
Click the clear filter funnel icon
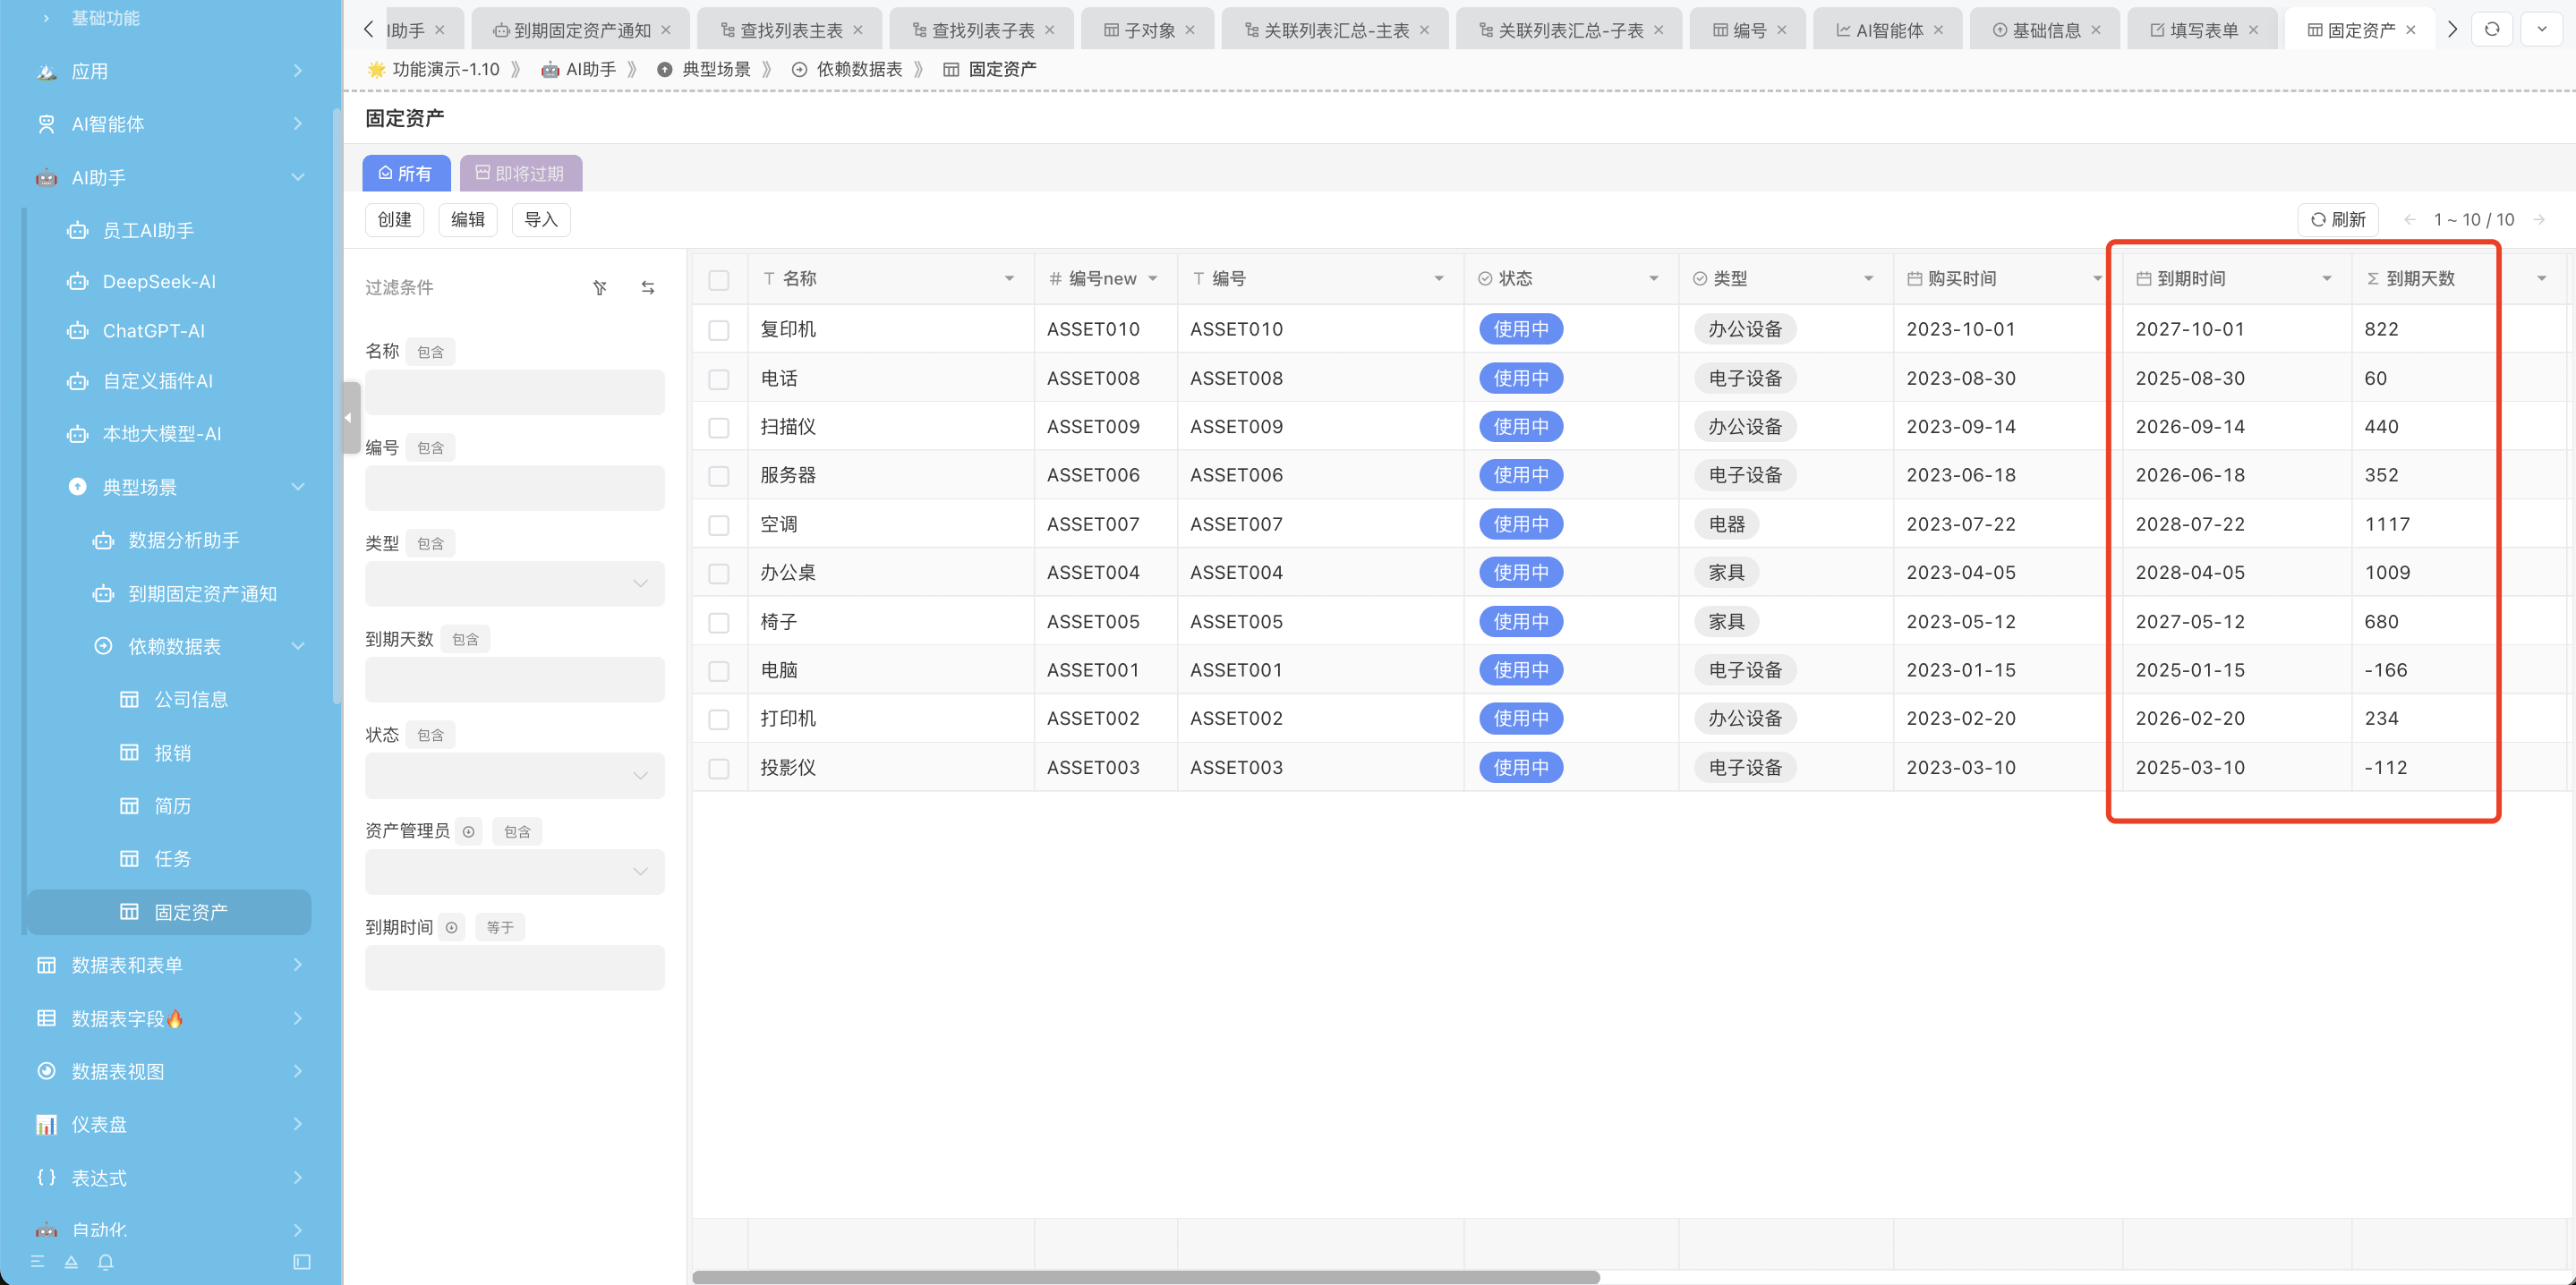pos(600,288)
